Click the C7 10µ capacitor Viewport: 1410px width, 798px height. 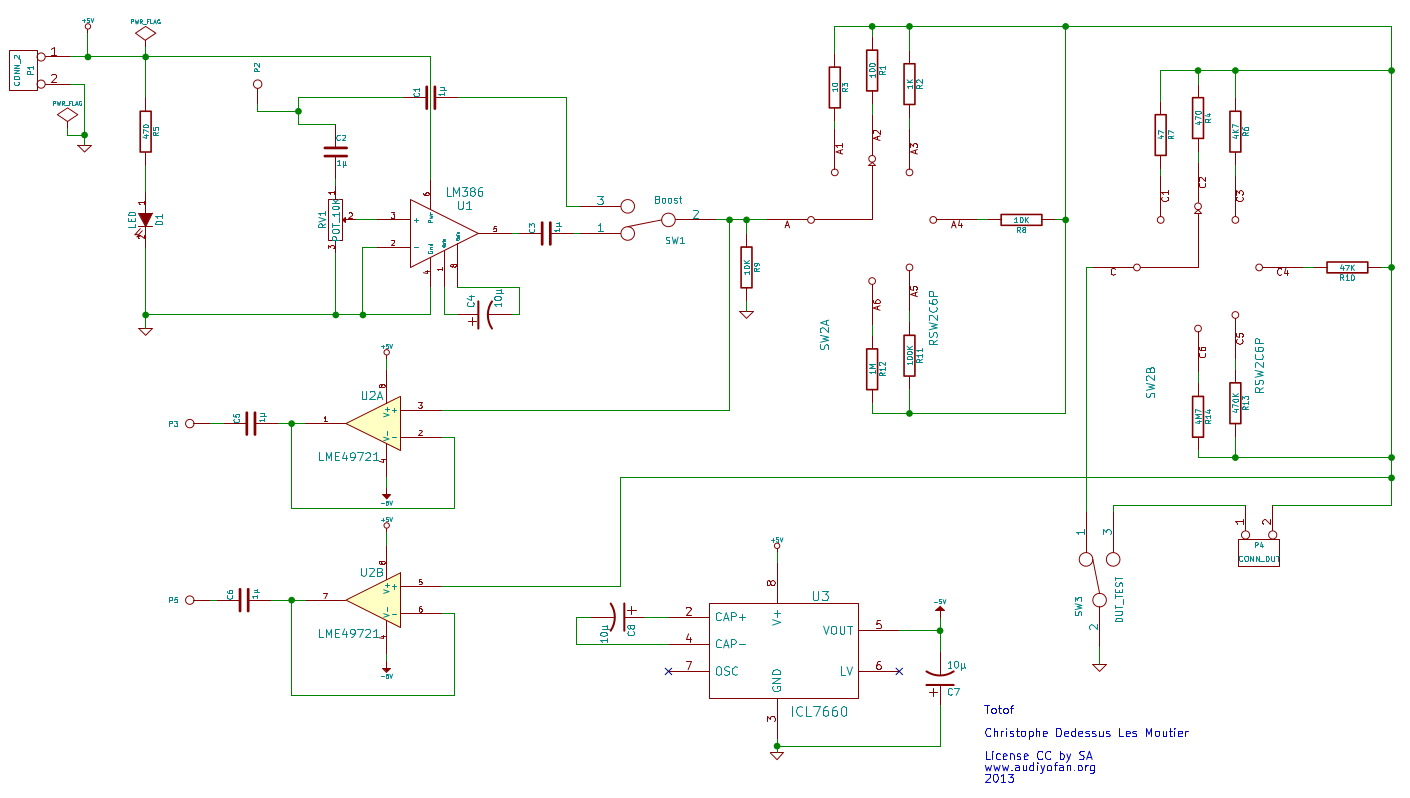click(x=940, y=679)
